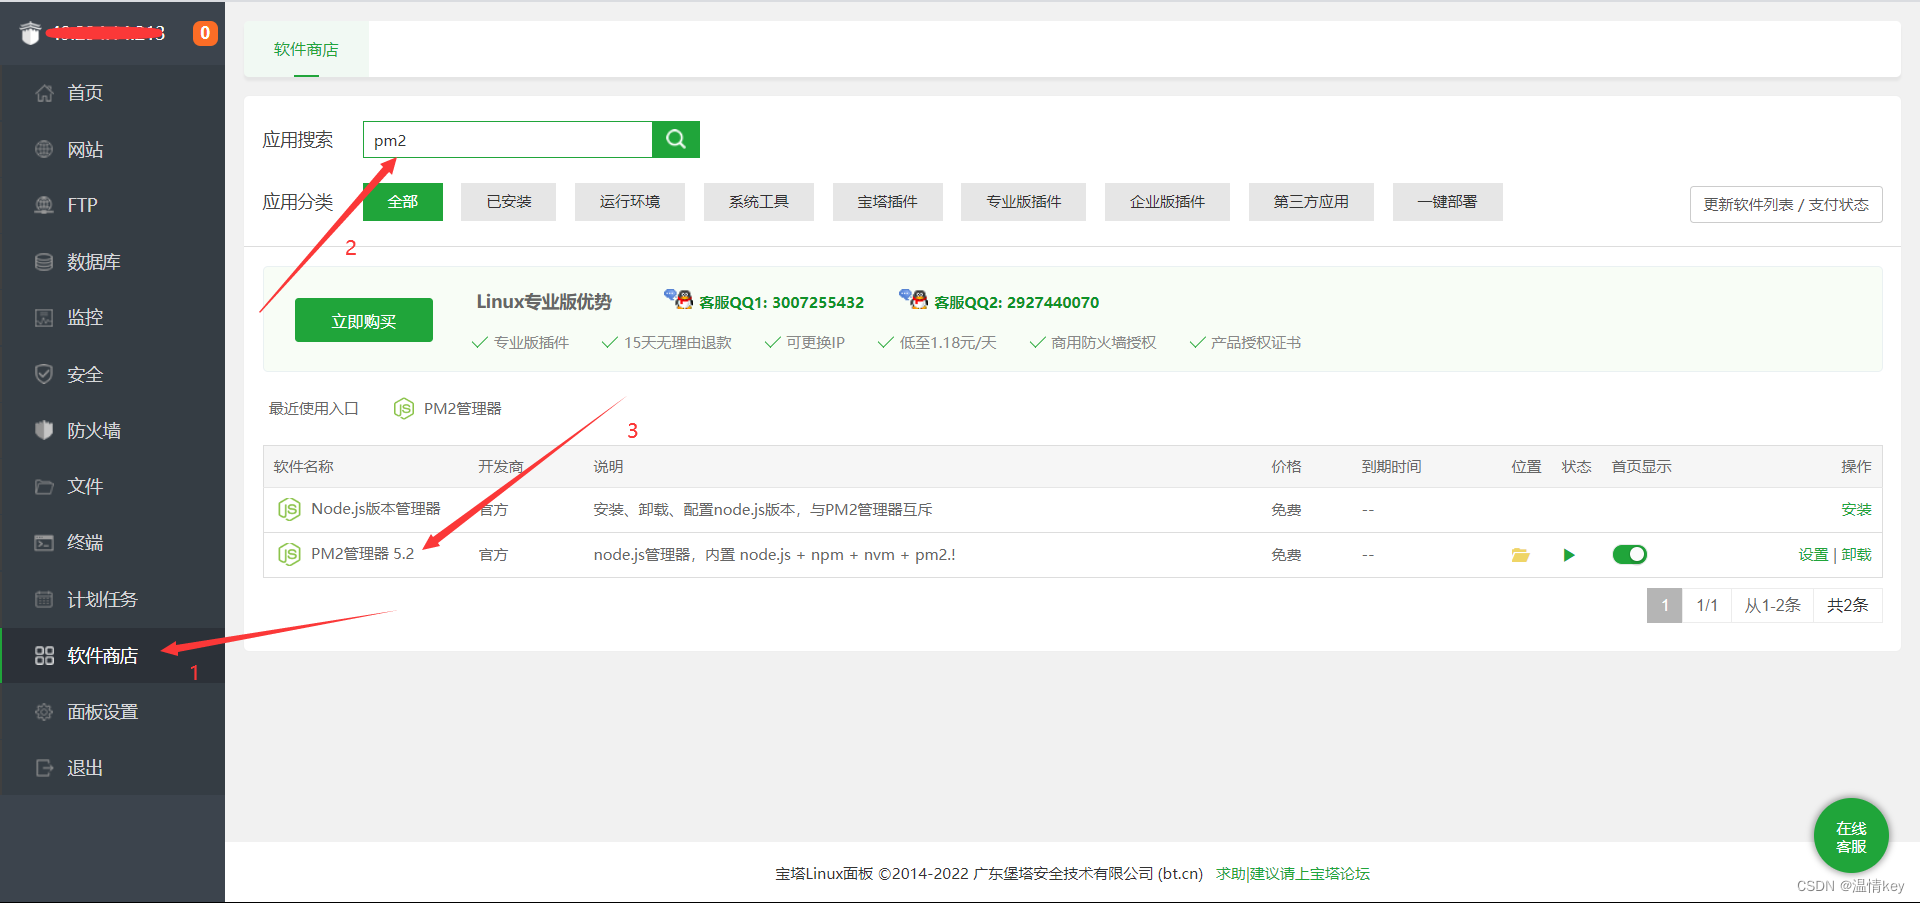
Task: Click the software store grid icon
Action: tap(44, 656)
